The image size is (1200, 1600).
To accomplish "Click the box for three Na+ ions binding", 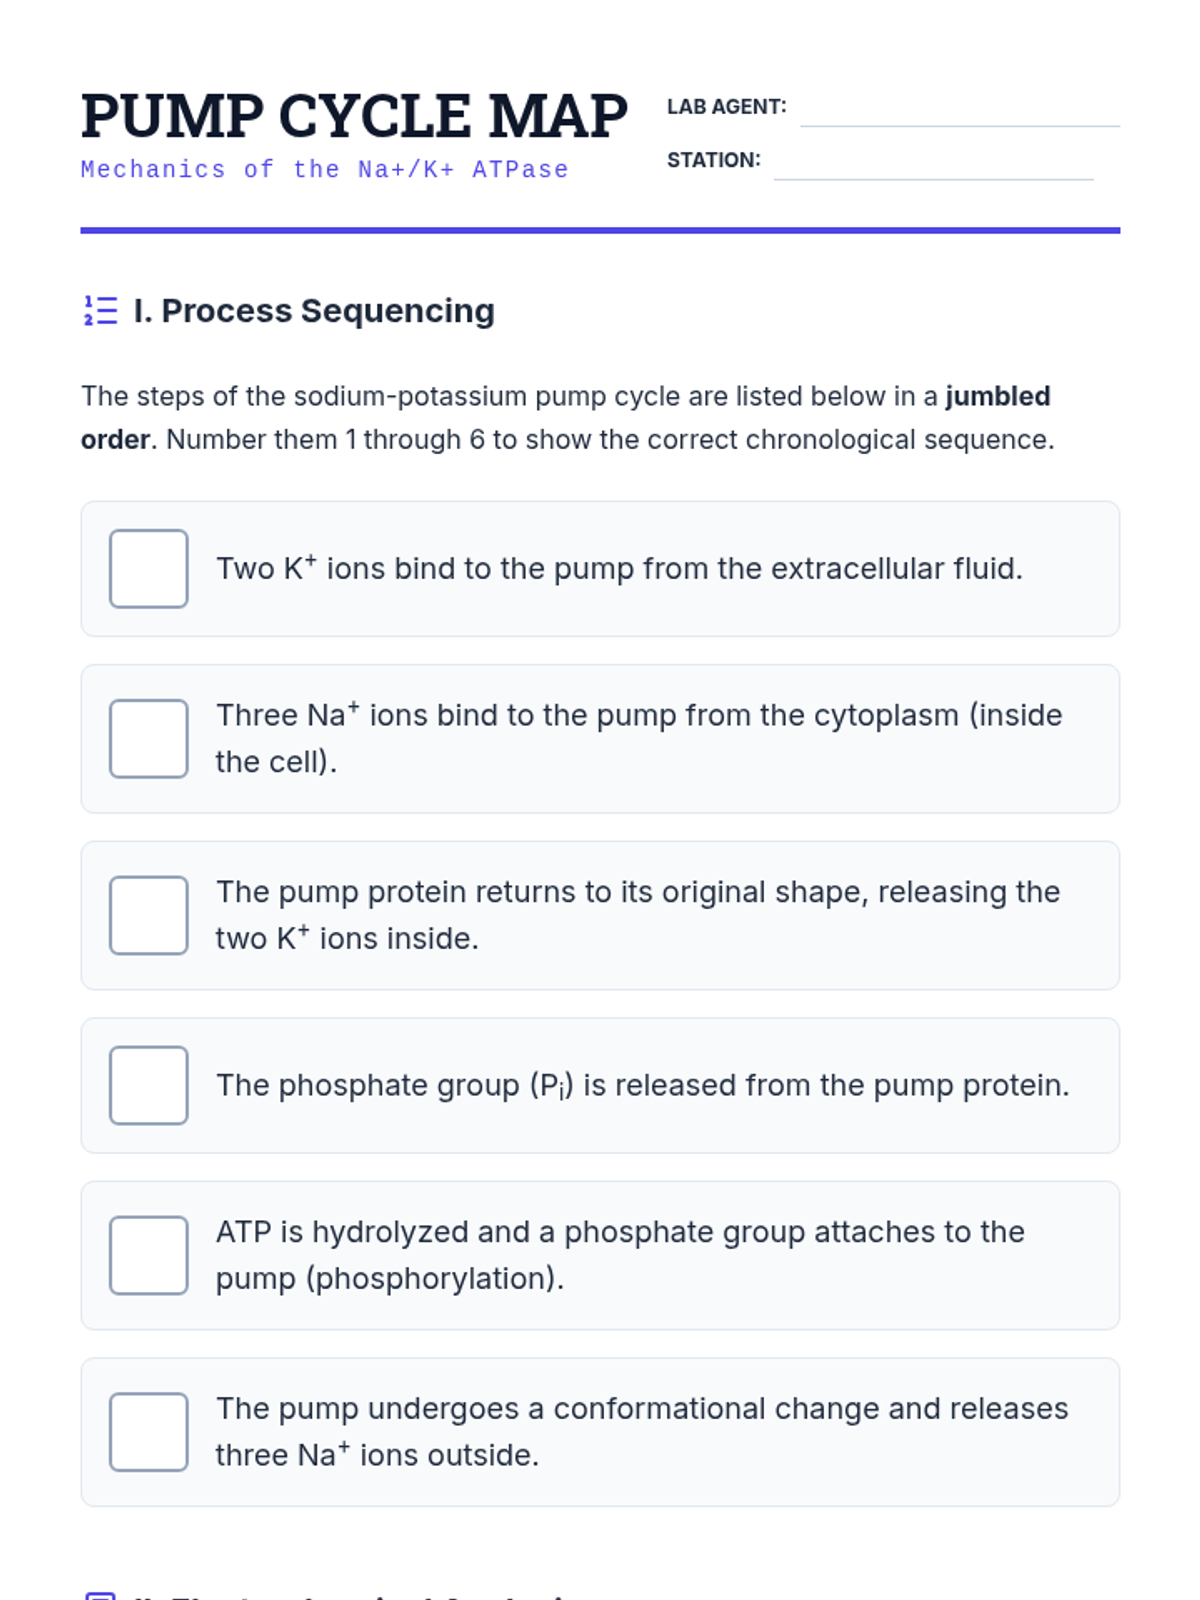I will point(149,739).
